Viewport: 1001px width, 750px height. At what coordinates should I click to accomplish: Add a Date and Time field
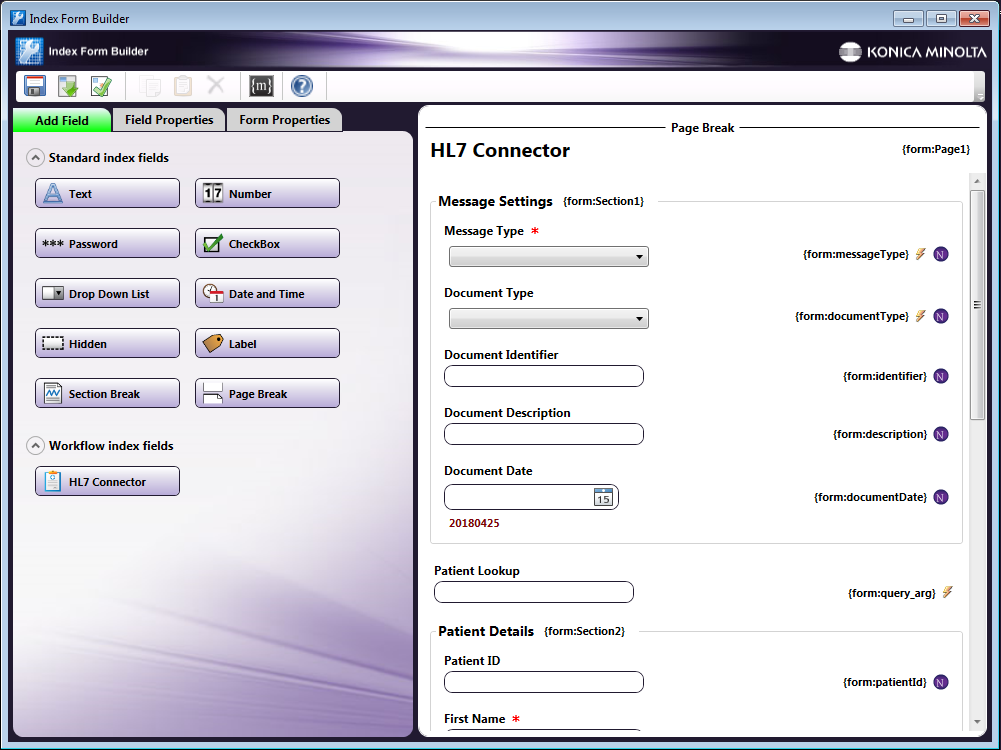(x=267, y=294)
